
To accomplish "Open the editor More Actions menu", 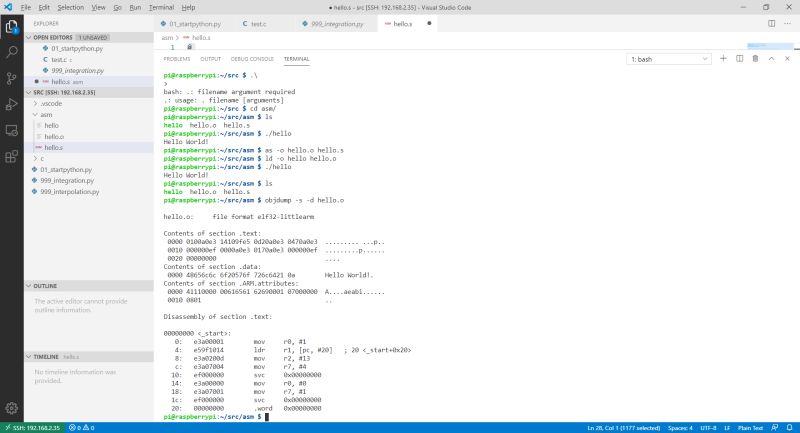I will 787,23.
